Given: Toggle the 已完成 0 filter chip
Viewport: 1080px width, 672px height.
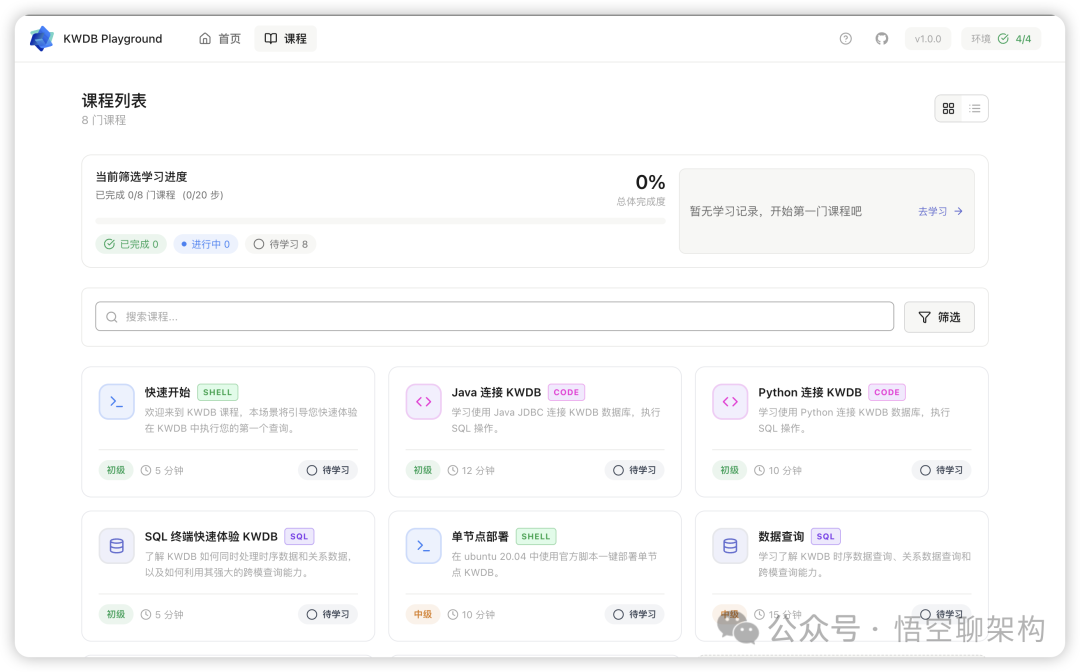Looking at the screenshot, I should (x=131, y=243).
